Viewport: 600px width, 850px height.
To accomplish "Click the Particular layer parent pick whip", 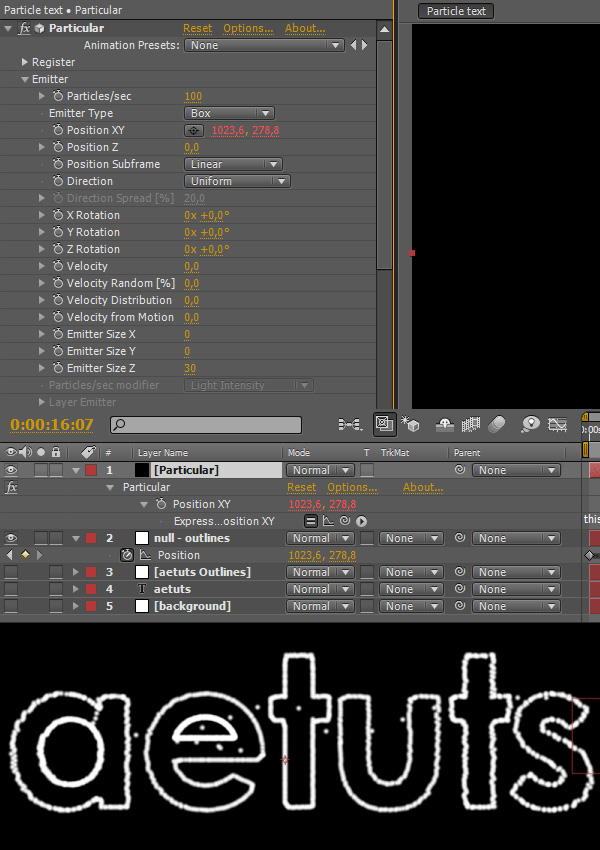I will (460, 470).
